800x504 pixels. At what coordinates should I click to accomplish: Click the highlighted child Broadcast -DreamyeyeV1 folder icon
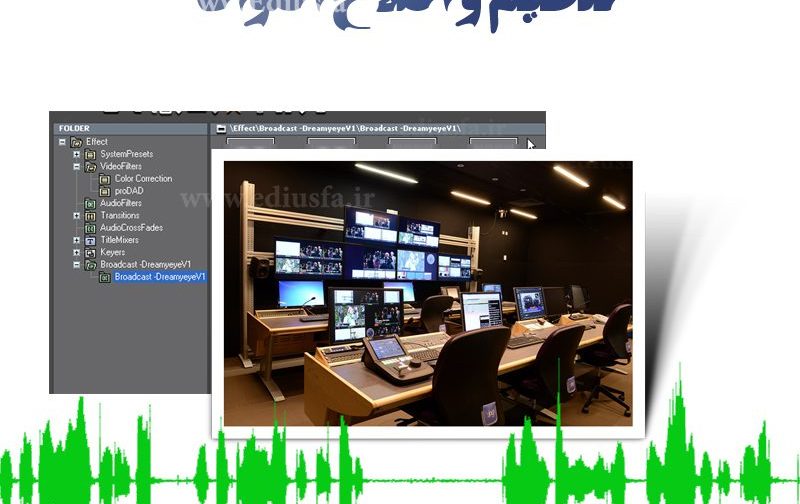[x=105, y=277]
